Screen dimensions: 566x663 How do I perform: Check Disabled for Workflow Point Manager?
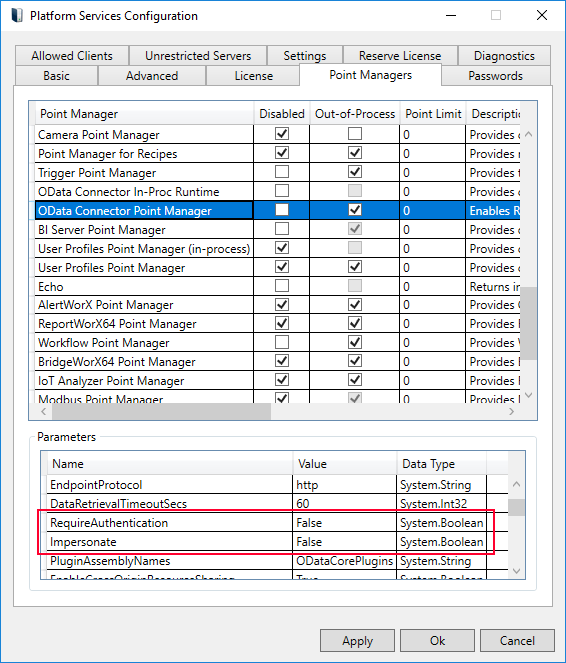coord(282,342)
